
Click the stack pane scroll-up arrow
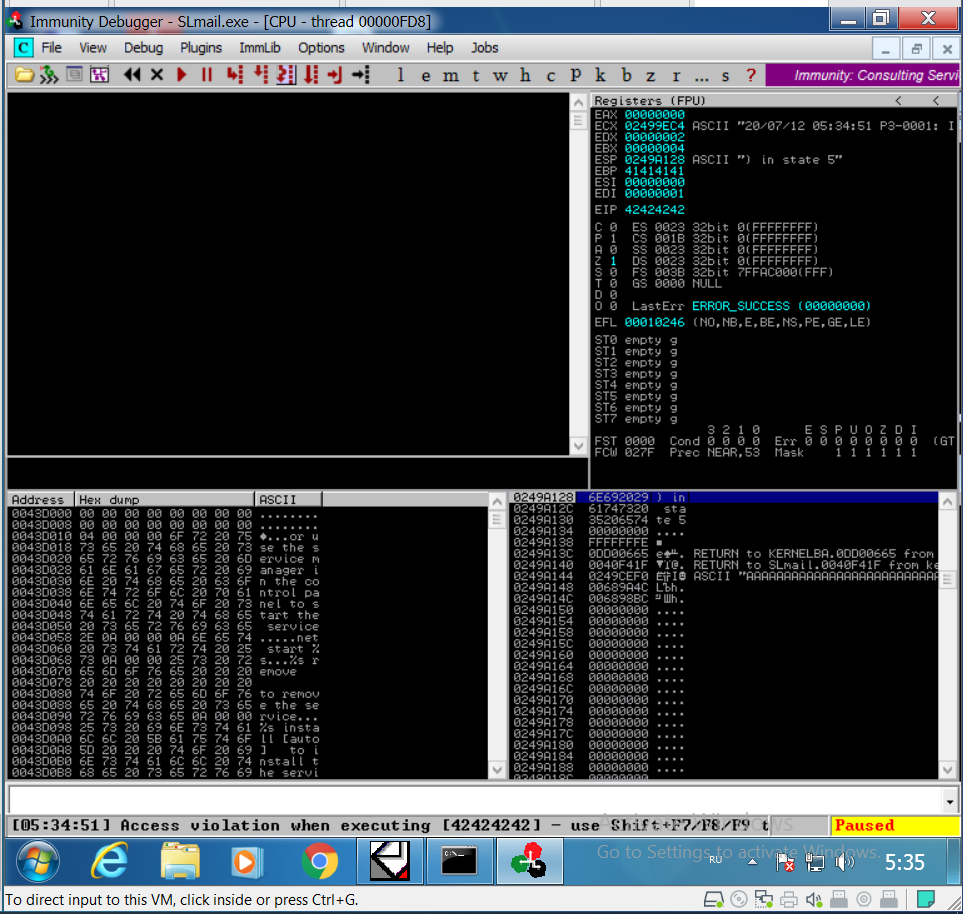[x=948, y=502]
